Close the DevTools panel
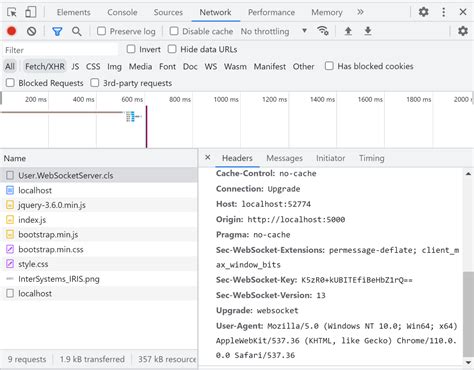This screenshot has height=370, width=474. tap(463, 12)
